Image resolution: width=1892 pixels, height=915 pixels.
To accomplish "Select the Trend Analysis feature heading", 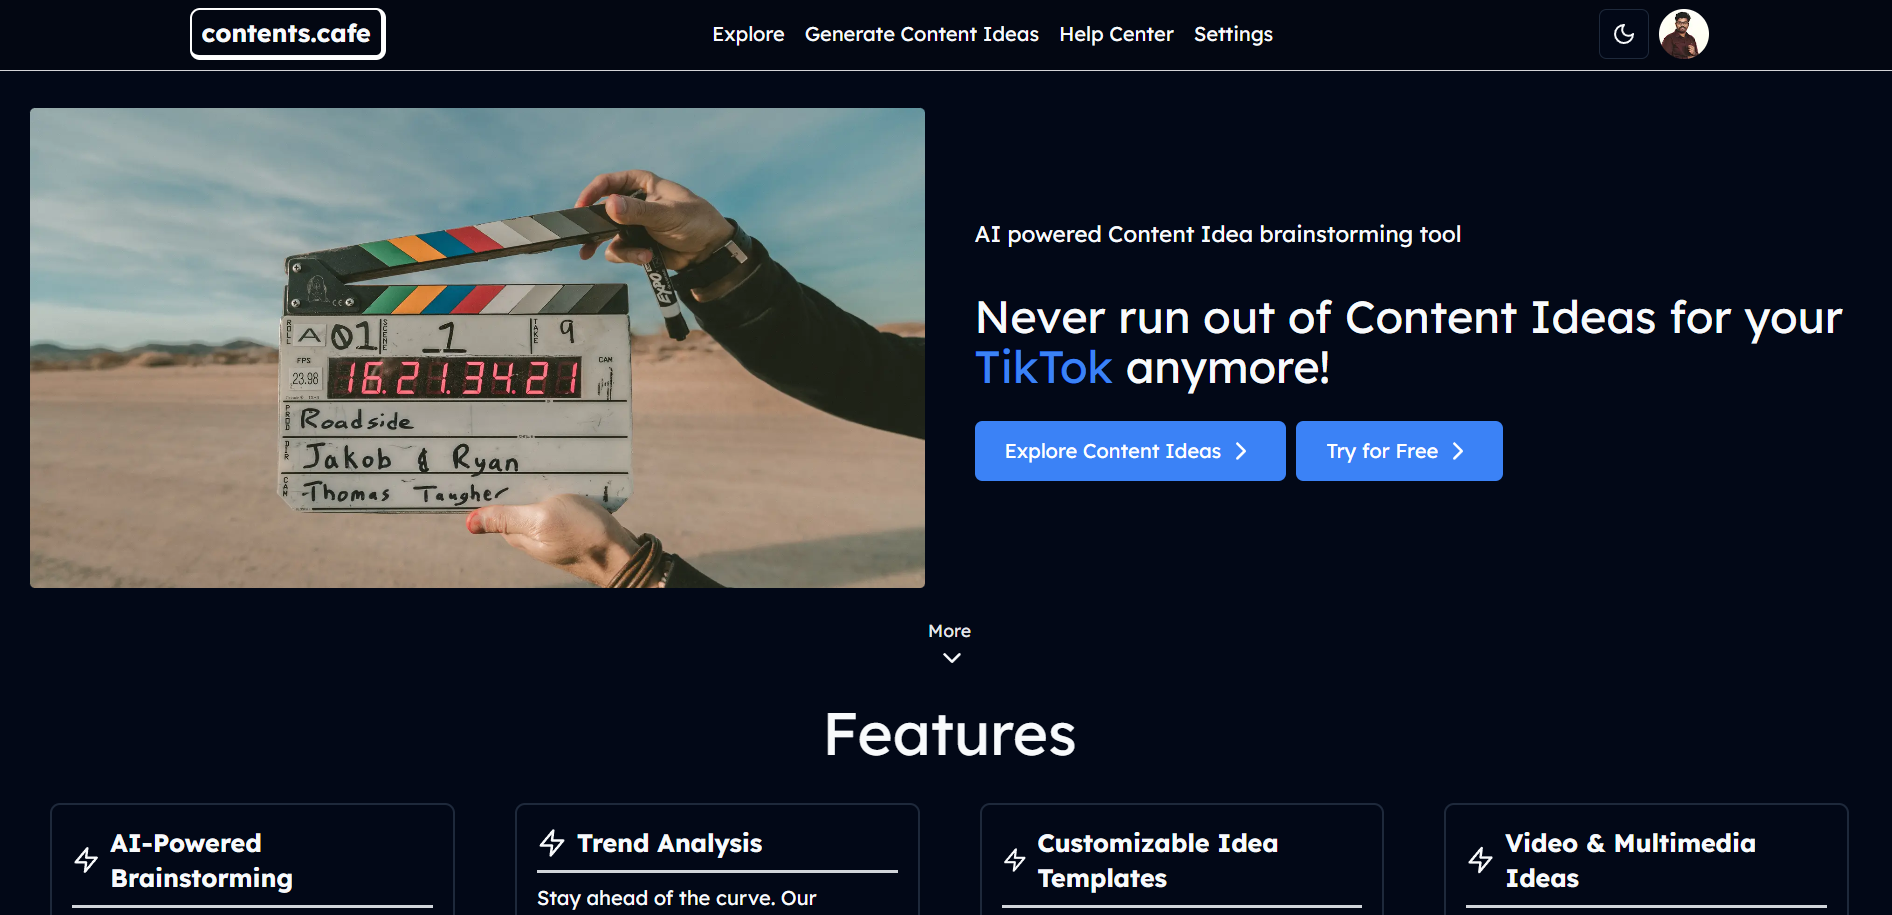I will click(669, 843).
